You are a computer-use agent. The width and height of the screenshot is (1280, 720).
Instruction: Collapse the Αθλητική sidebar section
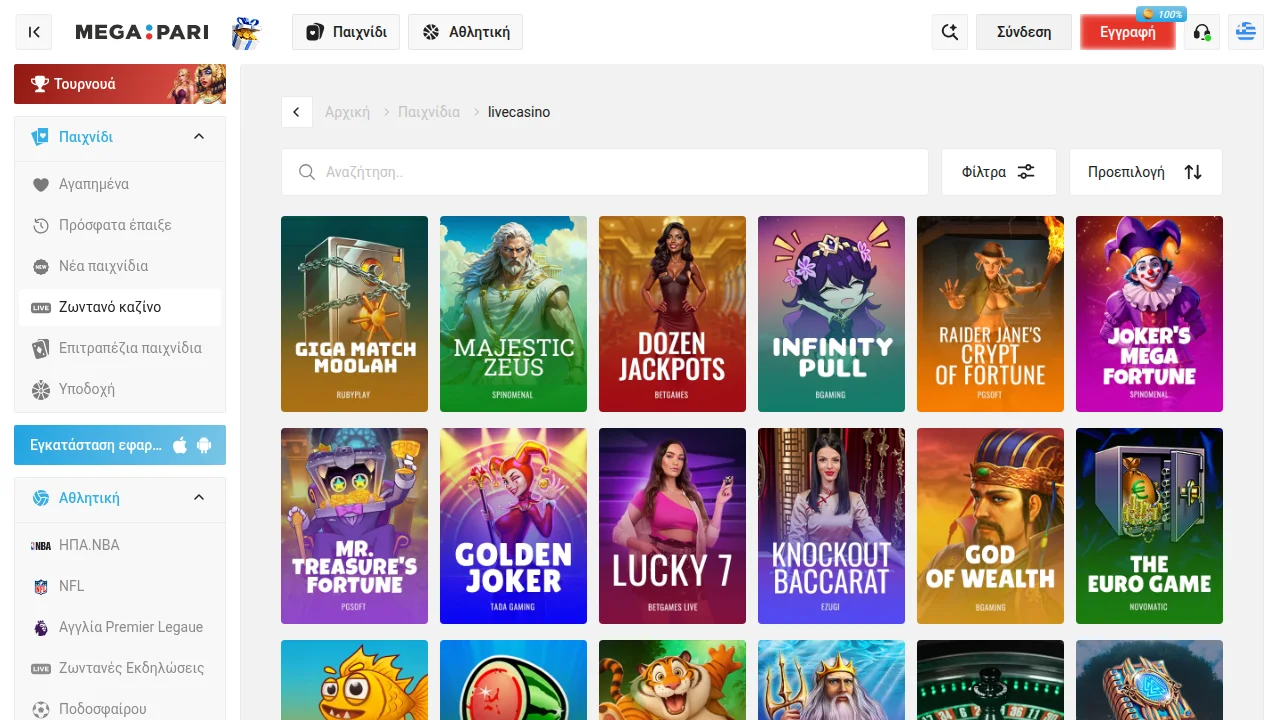click(x=198, y=498)
